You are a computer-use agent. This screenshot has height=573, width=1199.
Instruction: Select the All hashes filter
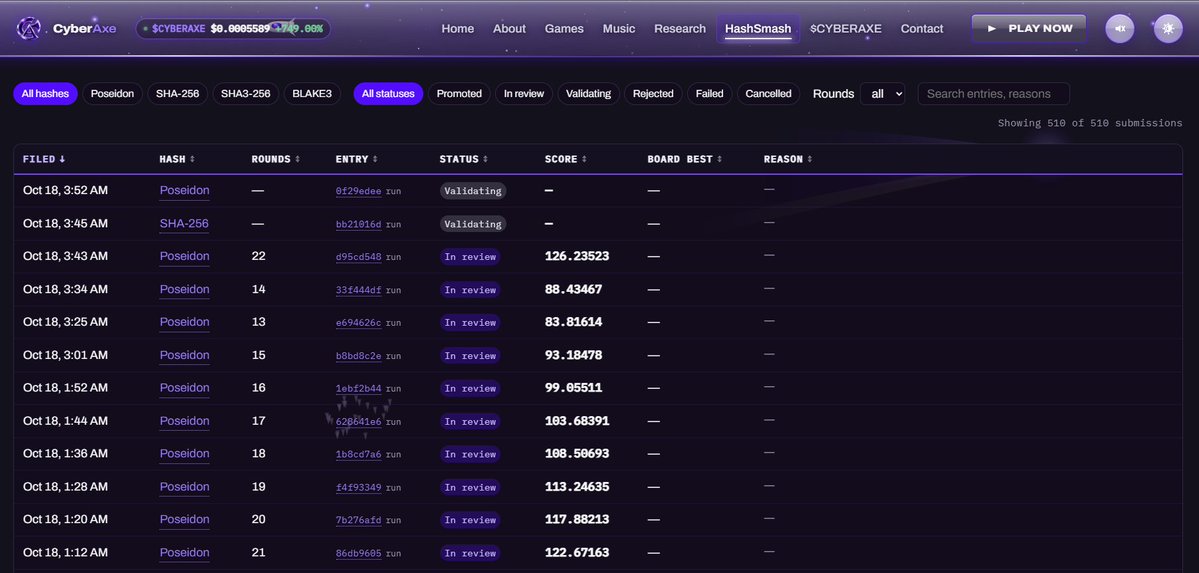point(45,94)
